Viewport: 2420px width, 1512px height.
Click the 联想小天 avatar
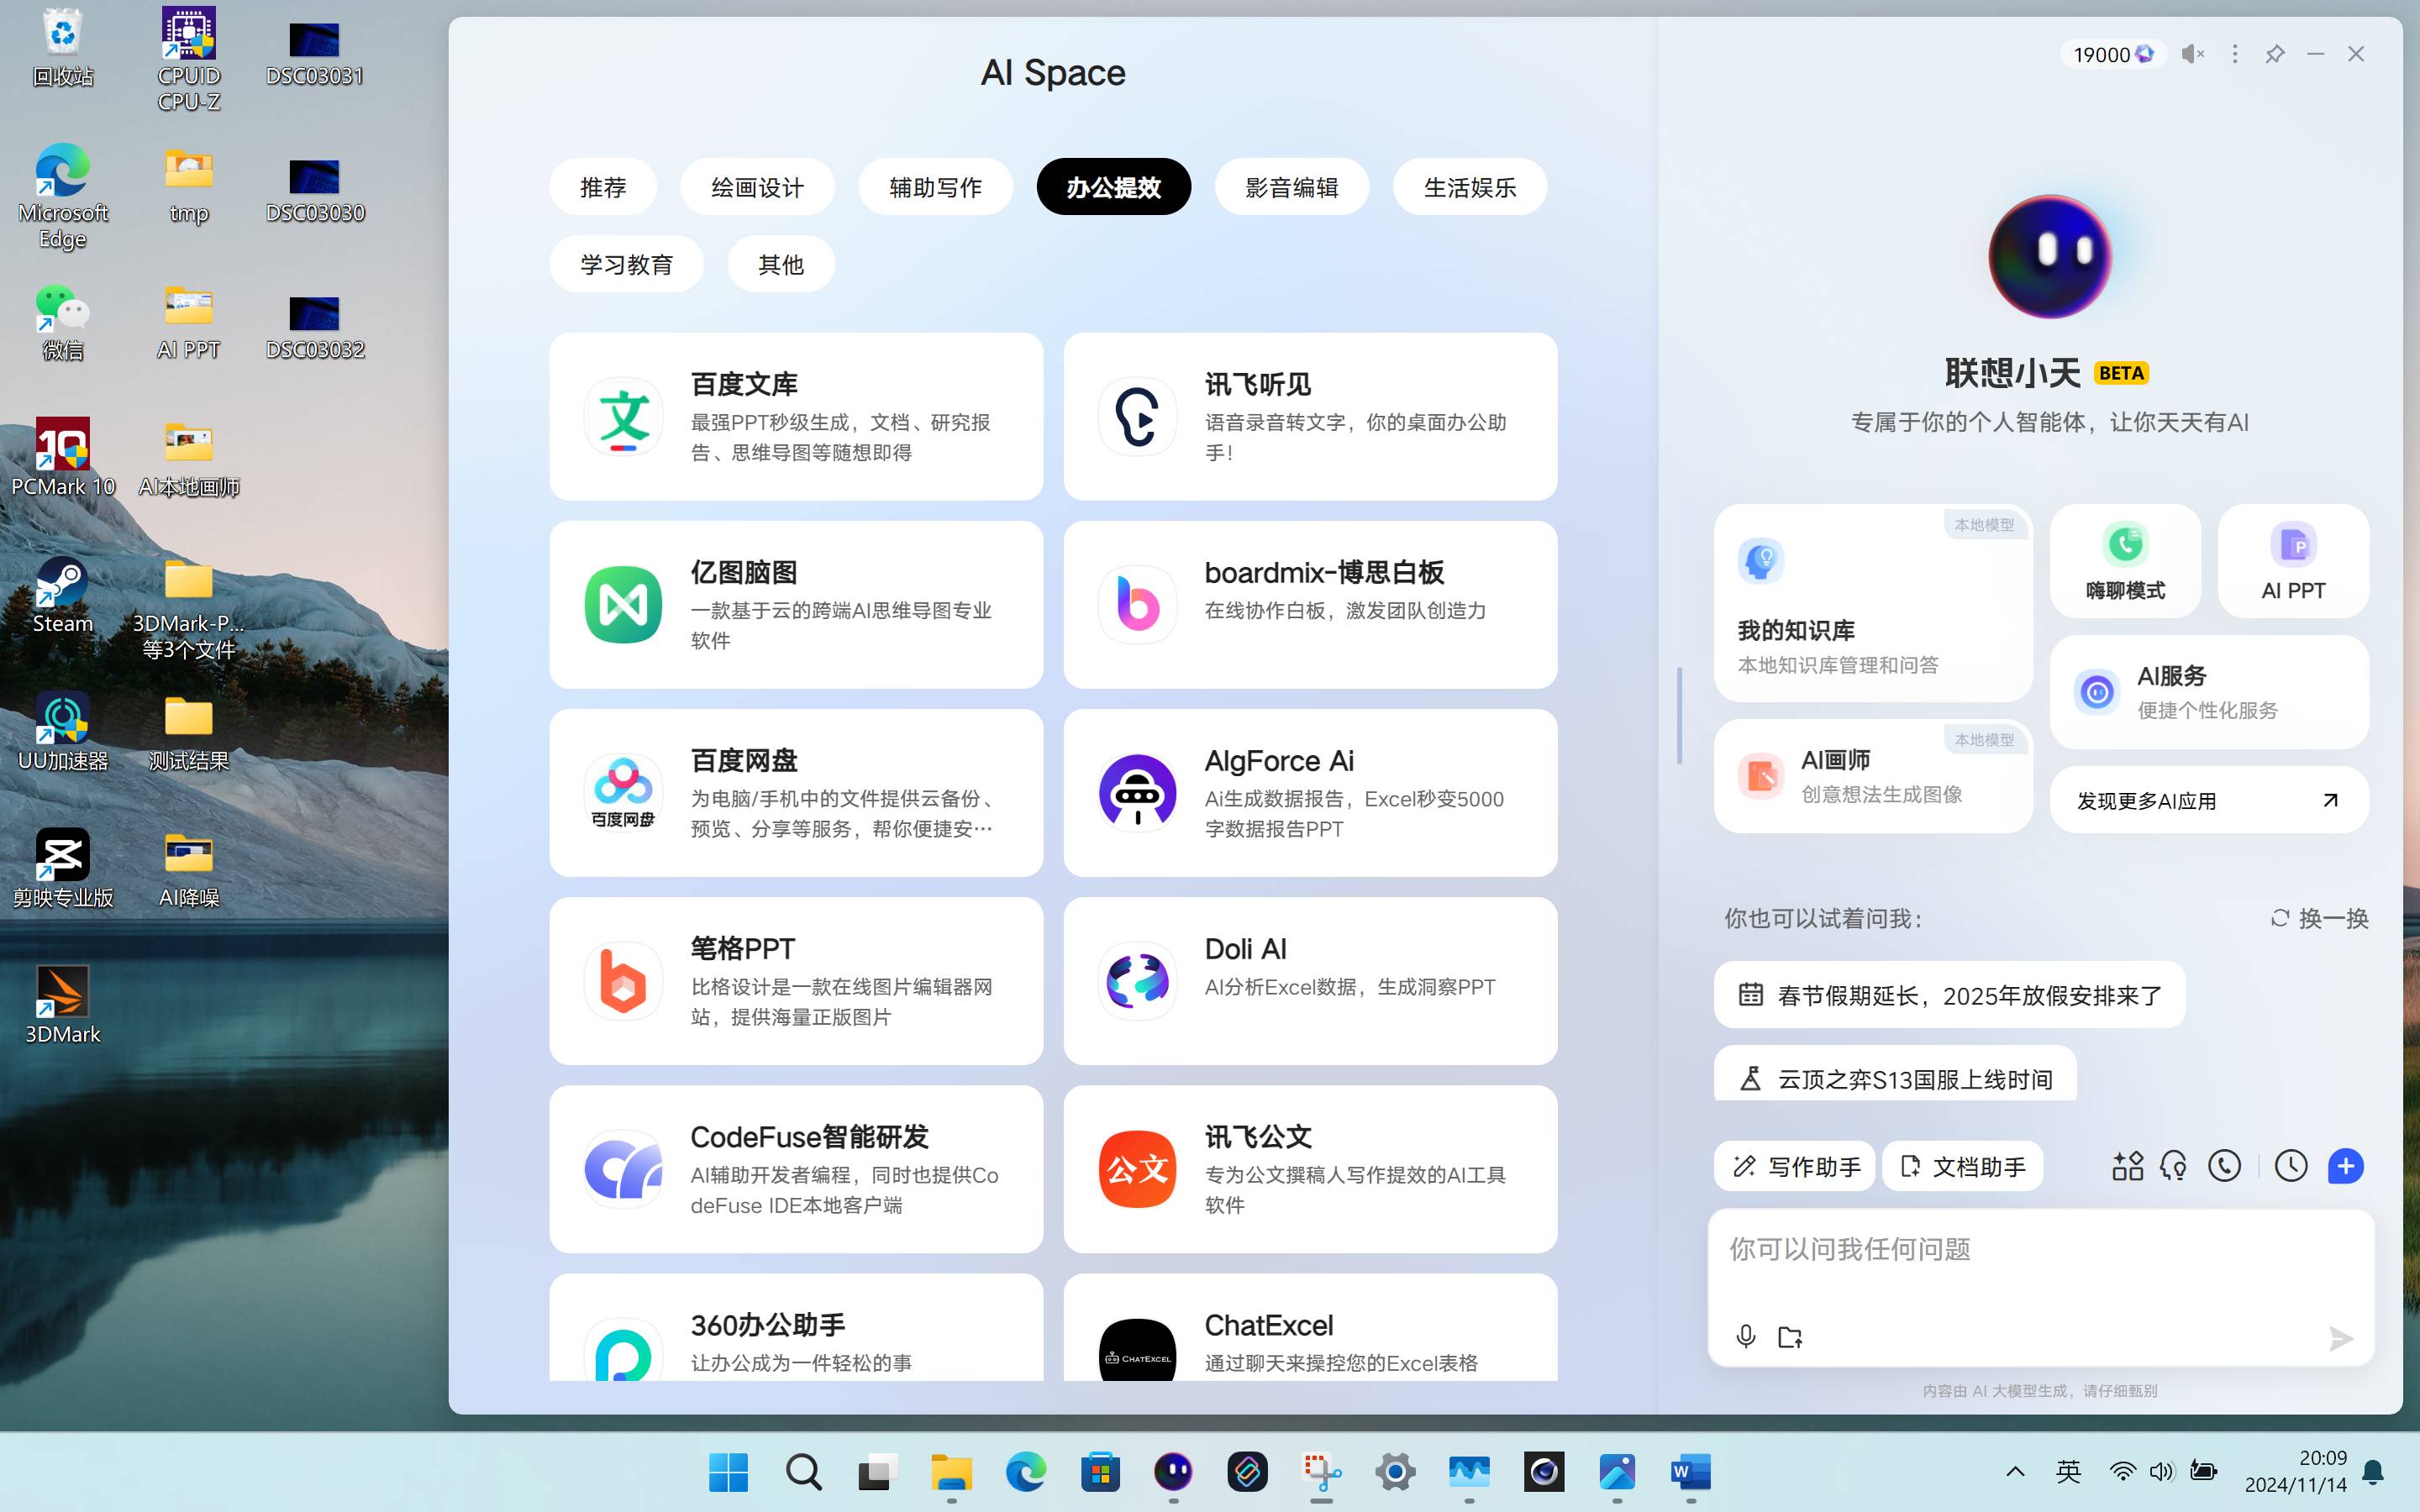coord(2049,257)
